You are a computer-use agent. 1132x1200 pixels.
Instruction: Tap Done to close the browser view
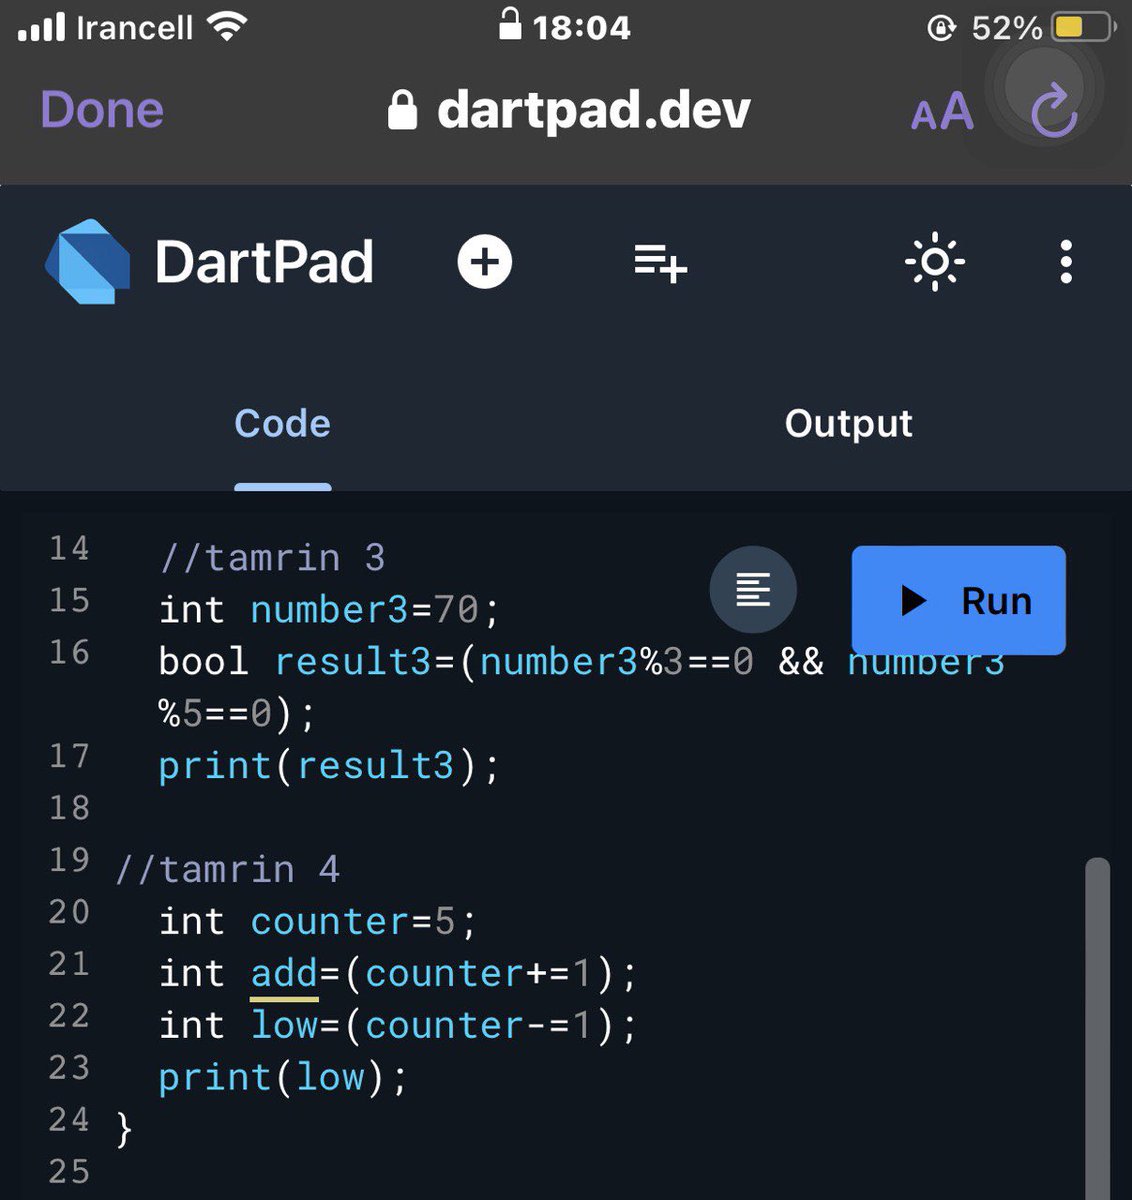[101, 110]
